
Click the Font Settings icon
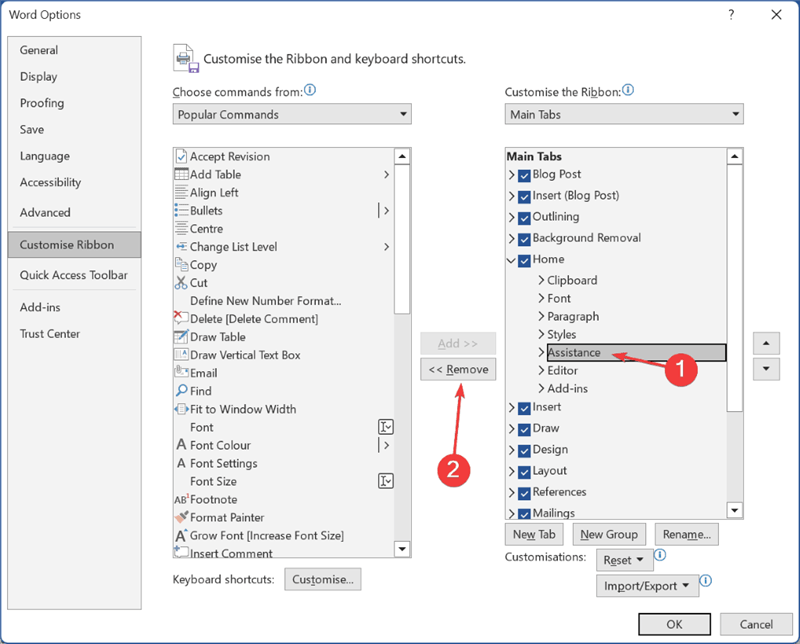pyautogui.click(x=181, y=463)
